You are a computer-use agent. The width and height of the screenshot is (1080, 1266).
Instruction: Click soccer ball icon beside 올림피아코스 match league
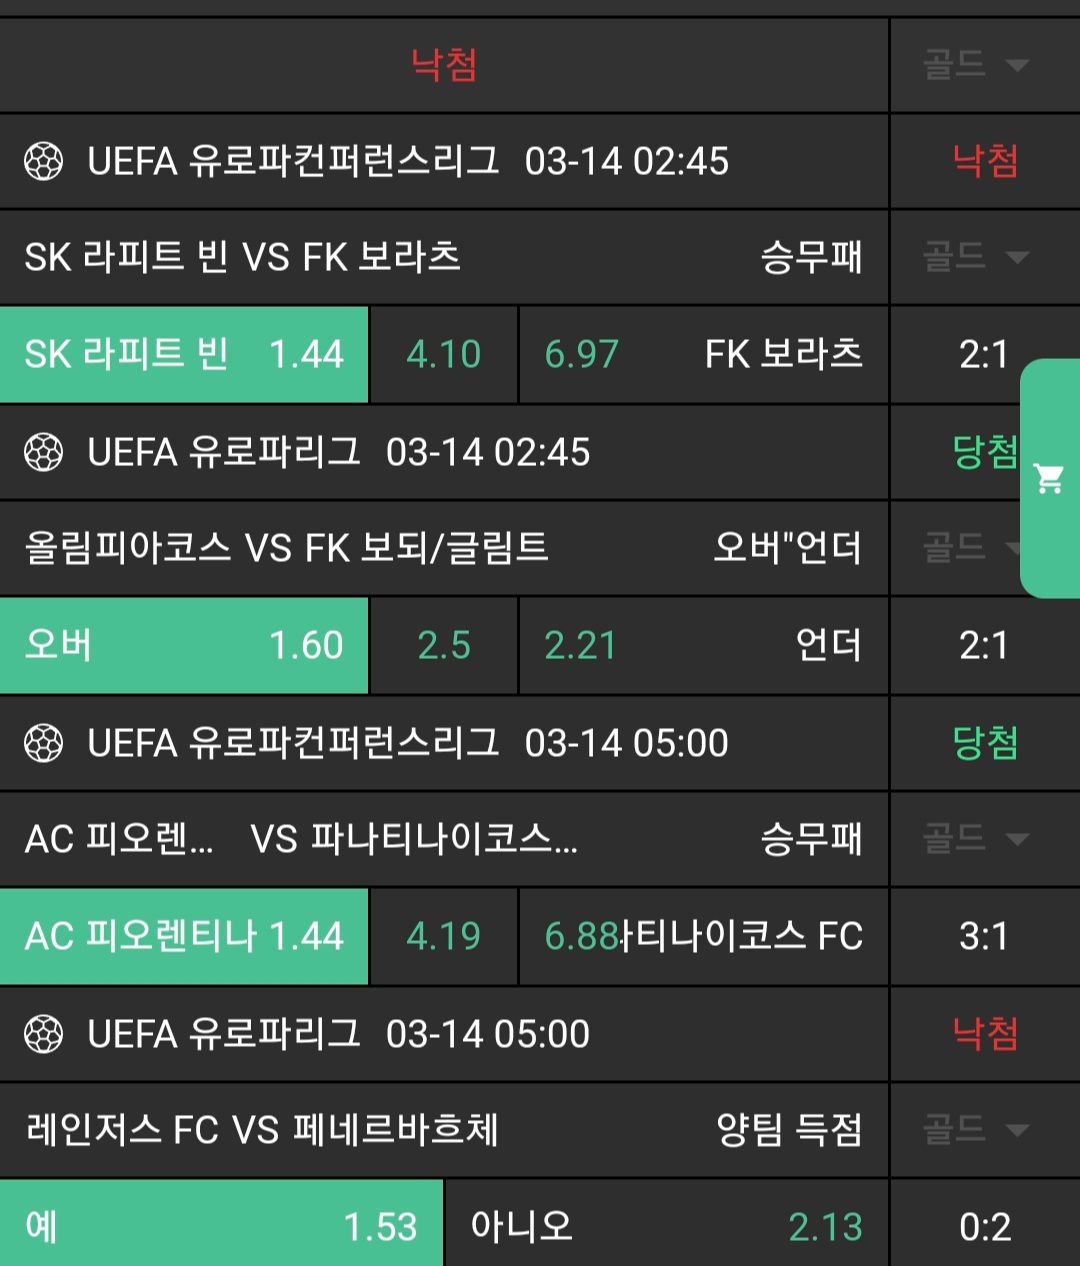tap(43, 452)
